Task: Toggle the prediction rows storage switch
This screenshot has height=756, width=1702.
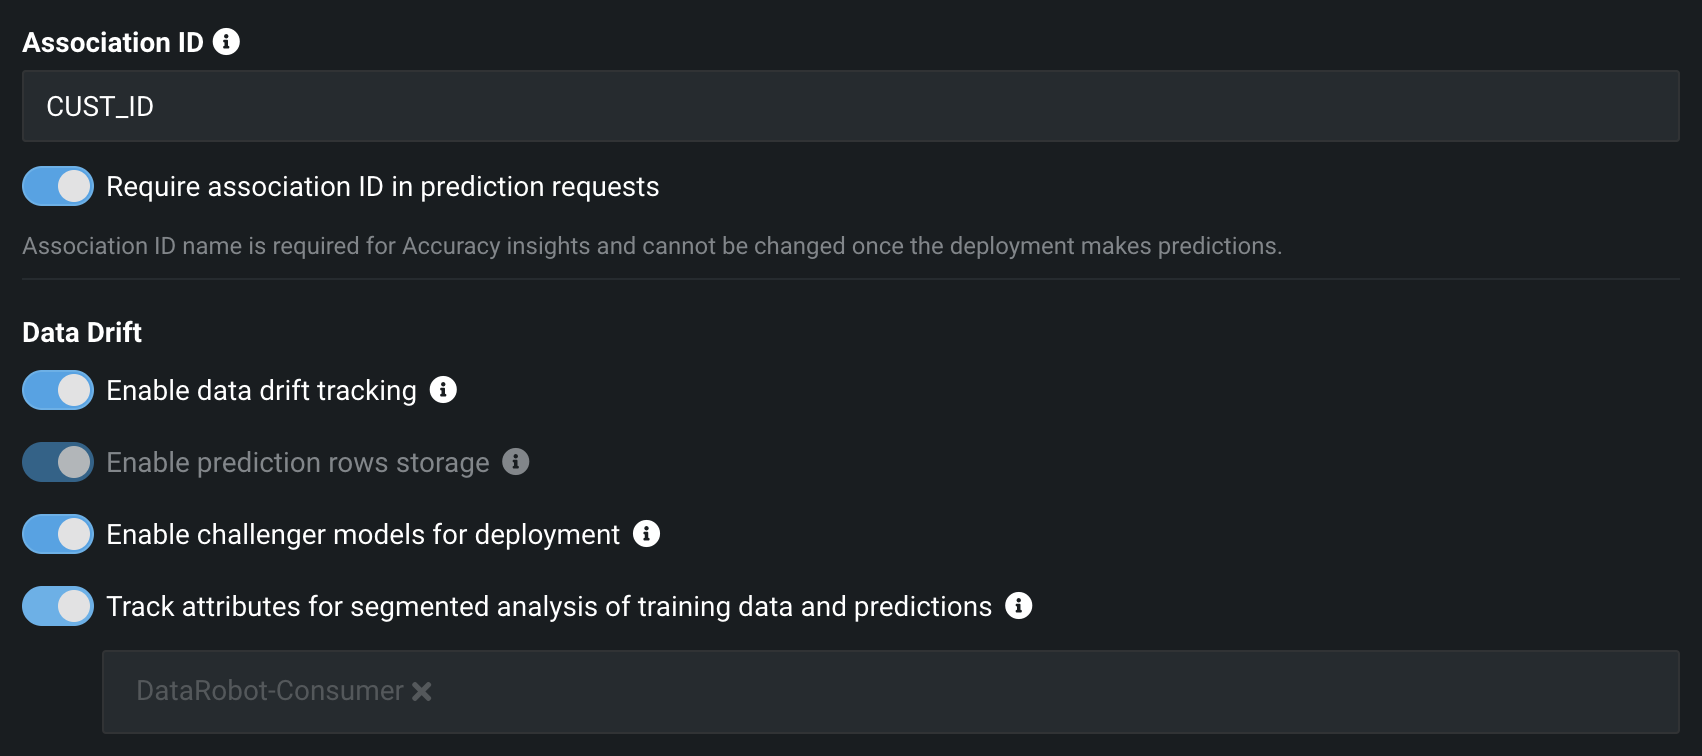Action: pyautogui.click(x=58, y=462)
